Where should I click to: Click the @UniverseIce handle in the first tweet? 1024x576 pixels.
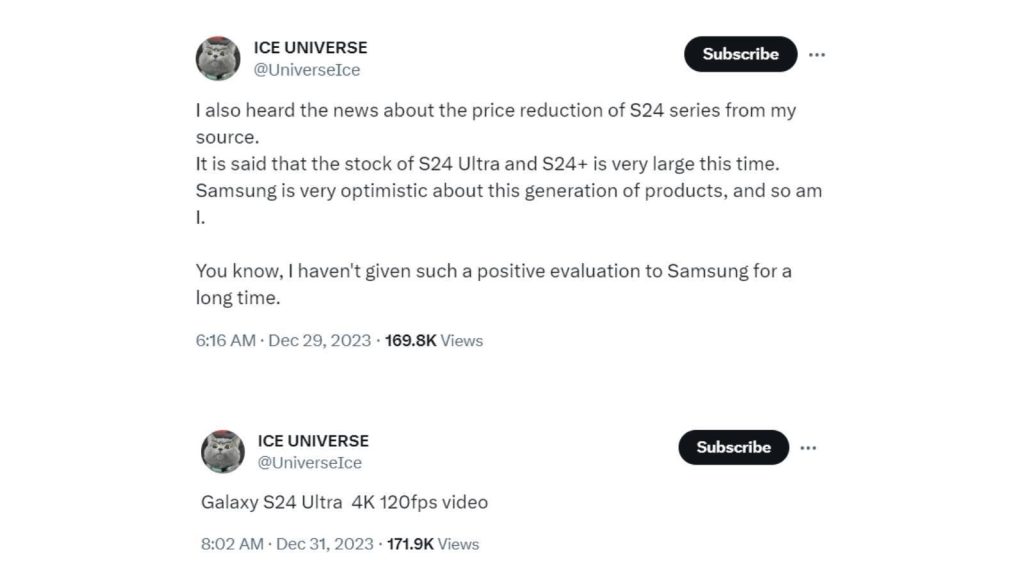(307, 70)
